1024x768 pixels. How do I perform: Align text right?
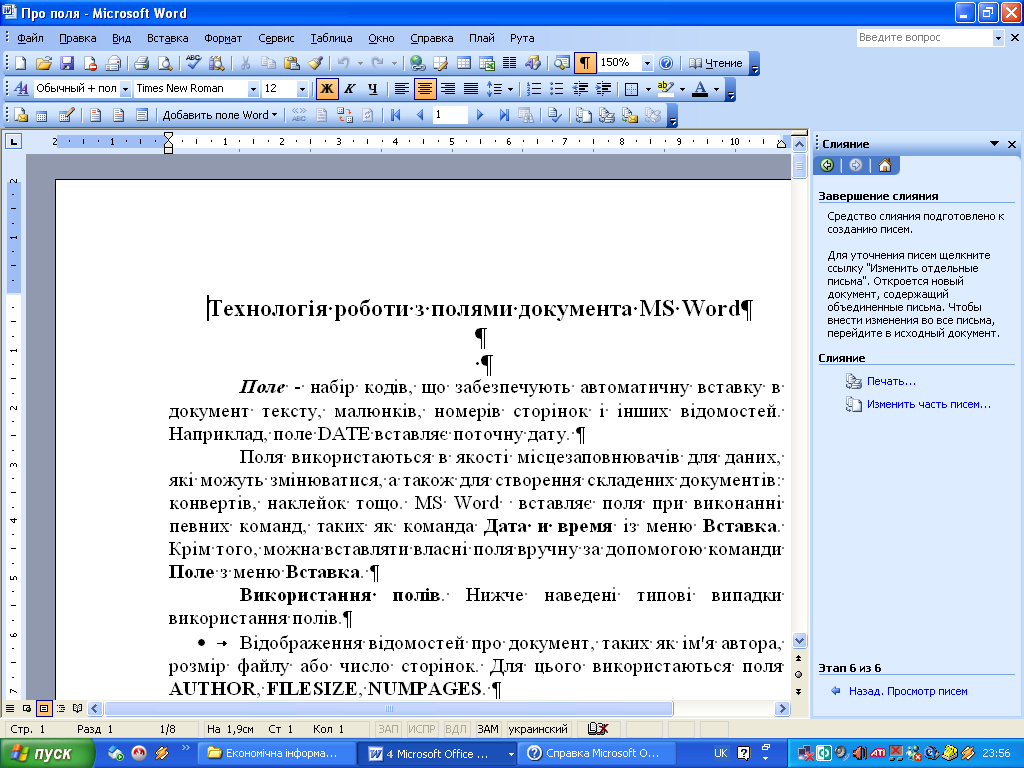coord(448,88)
